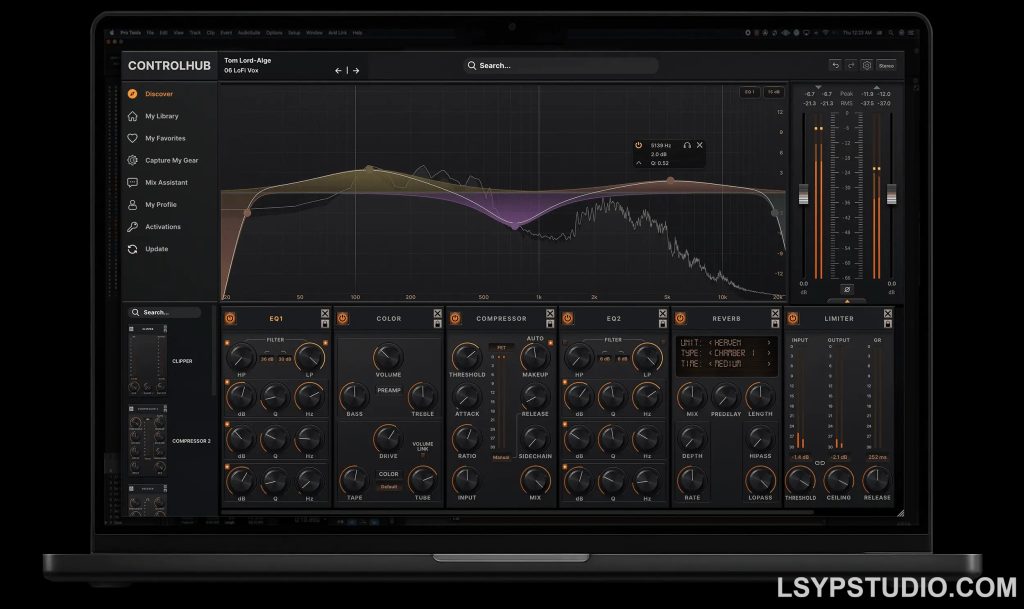The height and width of the screenshot is (609, 1024).
Task: Open Capture My Gear
Action: pos(170,160)
